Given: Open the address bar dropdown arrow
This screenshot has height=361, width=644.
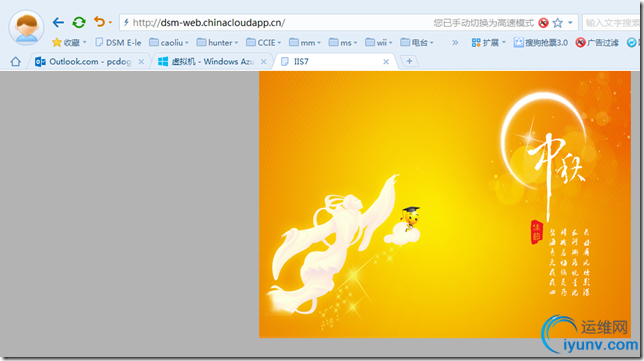Looking at the screenshot, I should tap(570, 23).
